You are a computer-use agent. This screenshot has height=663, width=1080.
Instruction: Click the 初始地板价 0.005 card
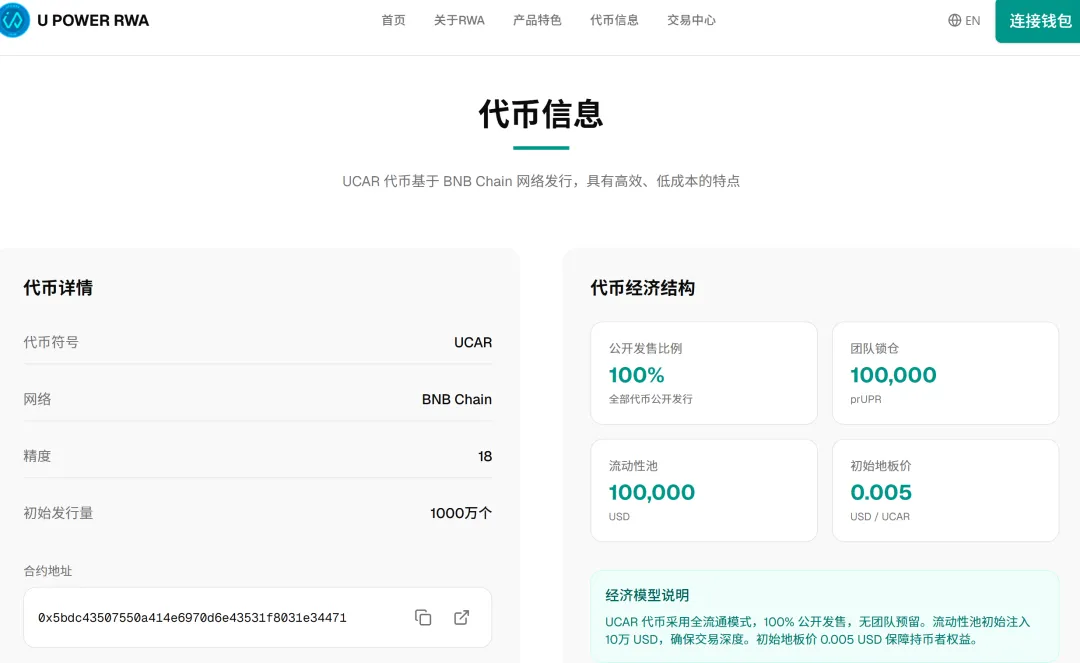pyautogui.click(x=945, y=491)
